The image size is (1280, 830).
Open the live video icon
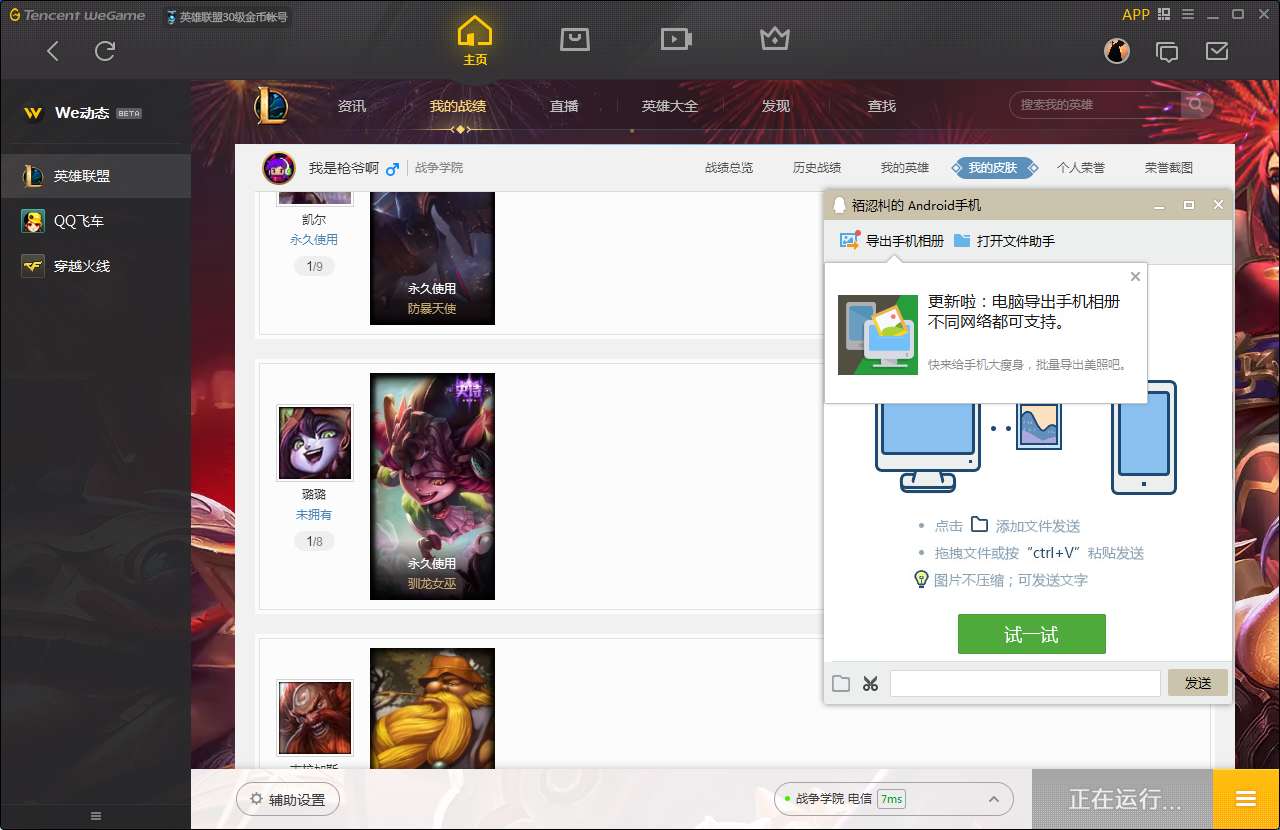coord(676,39)
